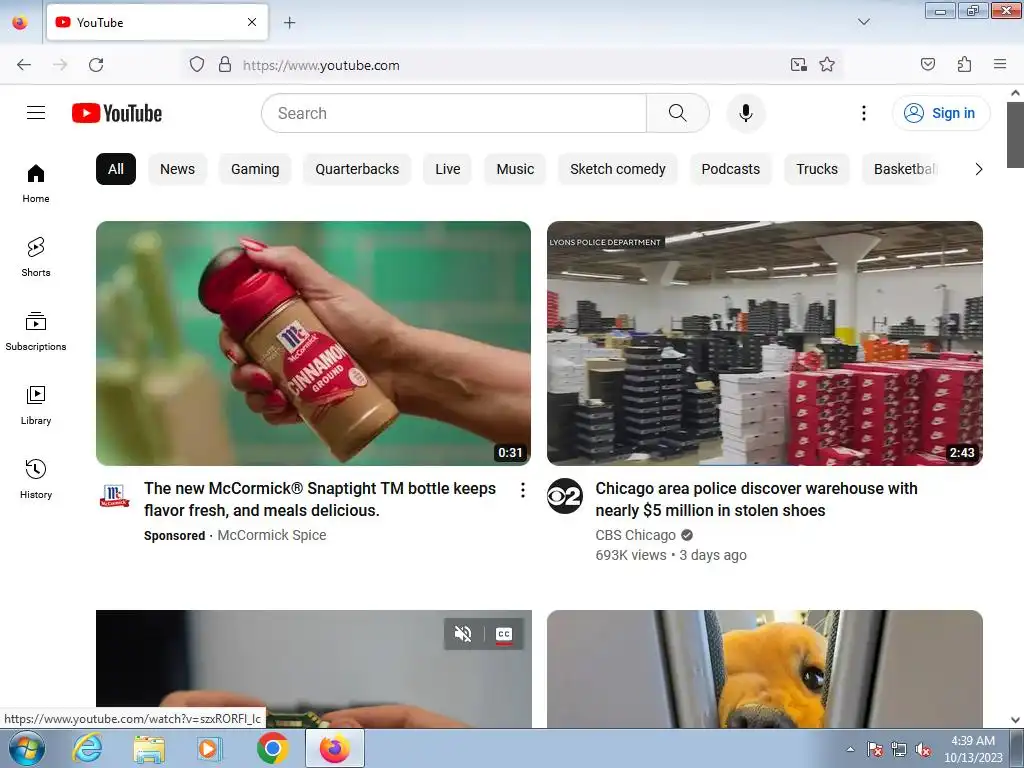The image size is (1024, 768).
Task: Open Firefox extensions puzzle icon
Action: (964, 64)
